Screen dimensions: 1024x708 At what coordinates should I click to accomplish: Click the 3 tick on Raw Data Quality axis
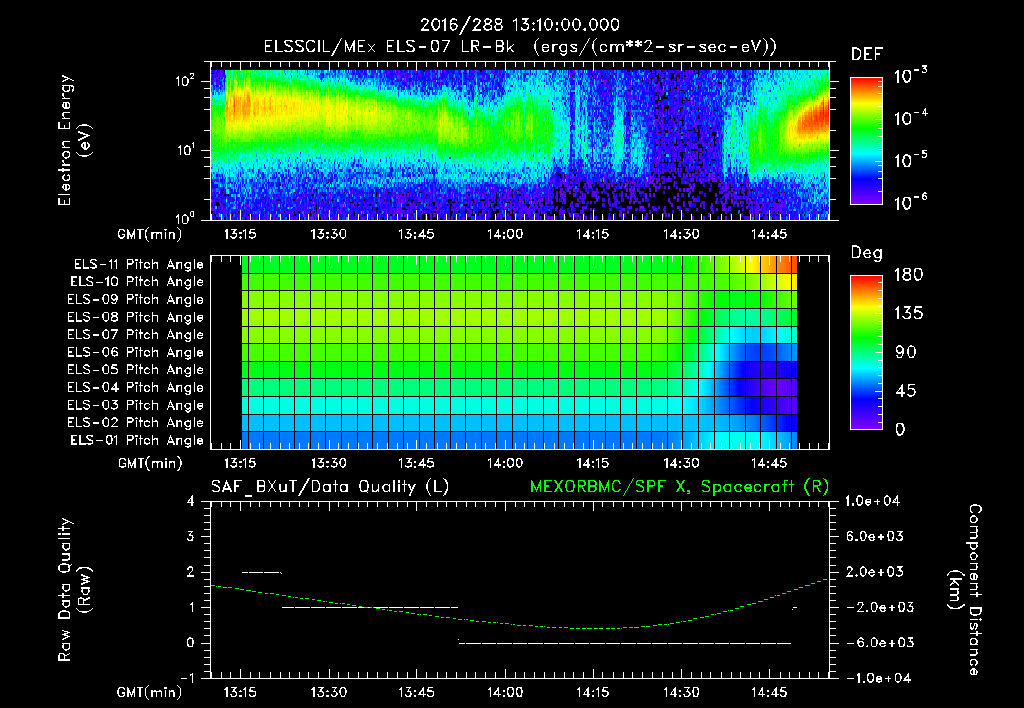point(191,536)
